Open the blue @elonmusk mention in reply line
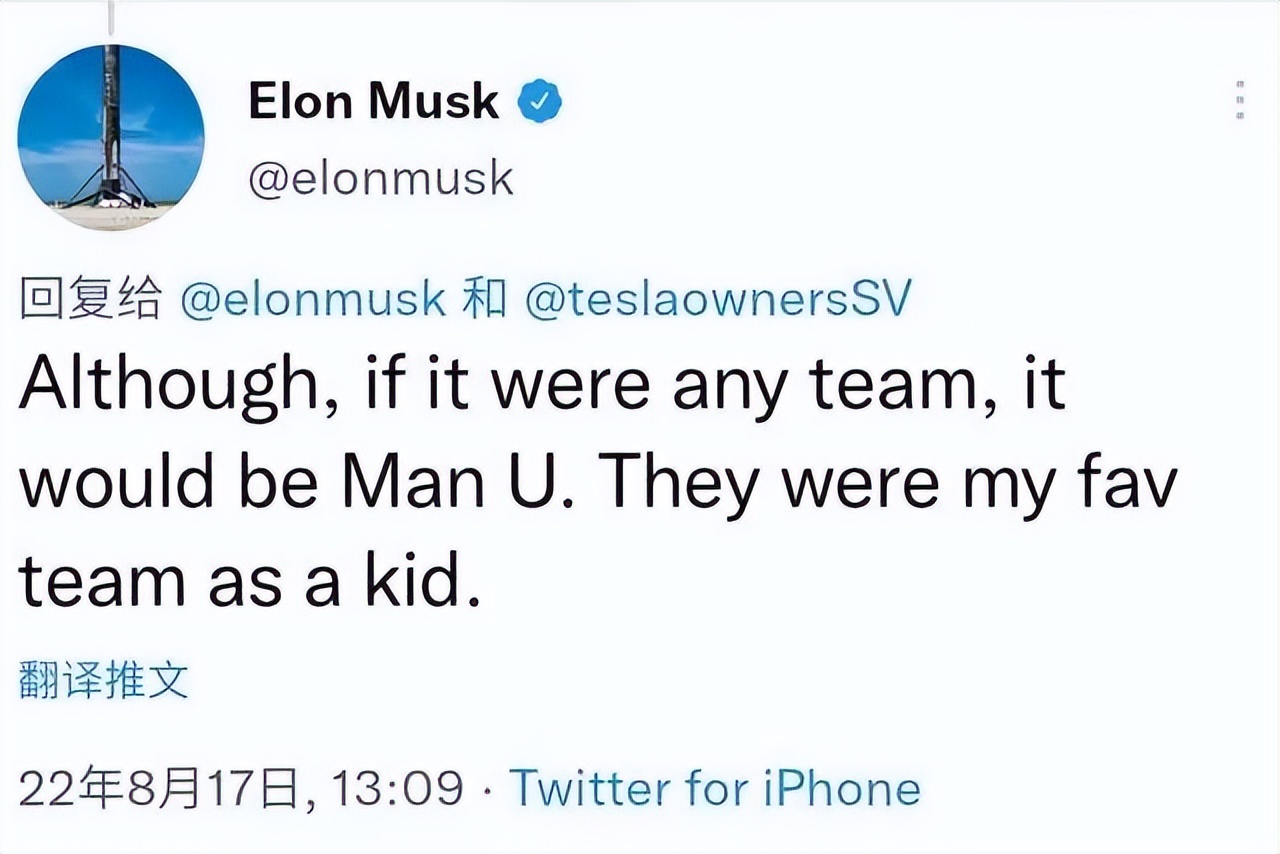Image resolution: width=1280 pixels, height=854 pixels. (313, 299)
